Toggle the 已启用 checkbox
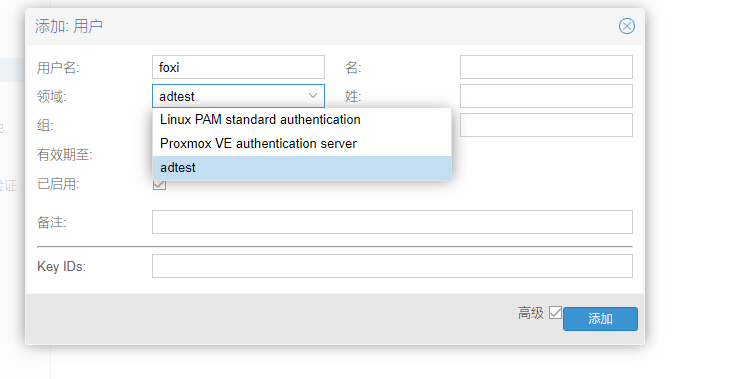Viewport: 746px width, 379px height. point(159,185)
